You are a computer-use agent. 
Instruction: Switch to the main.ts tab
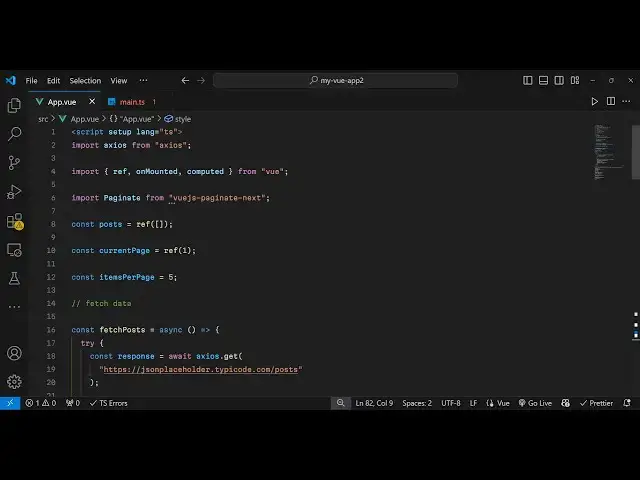[x=132, y=102]
